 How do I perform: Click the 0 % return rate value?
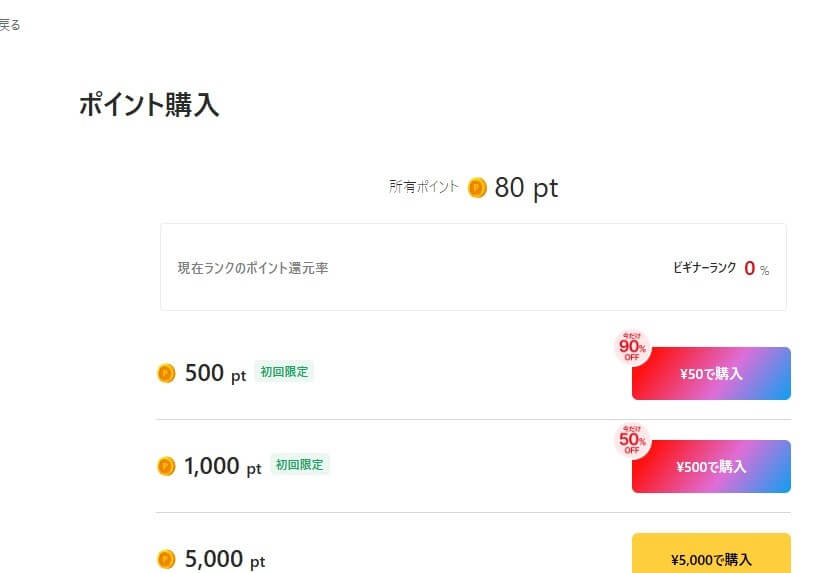[756, 268]
